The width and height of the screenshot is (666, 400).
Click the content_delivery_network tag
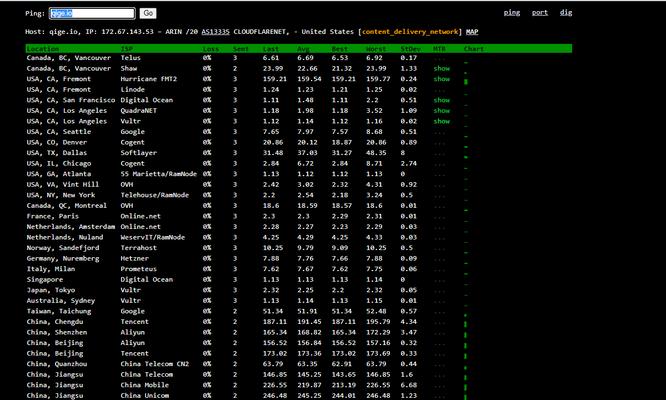[410, 32]
